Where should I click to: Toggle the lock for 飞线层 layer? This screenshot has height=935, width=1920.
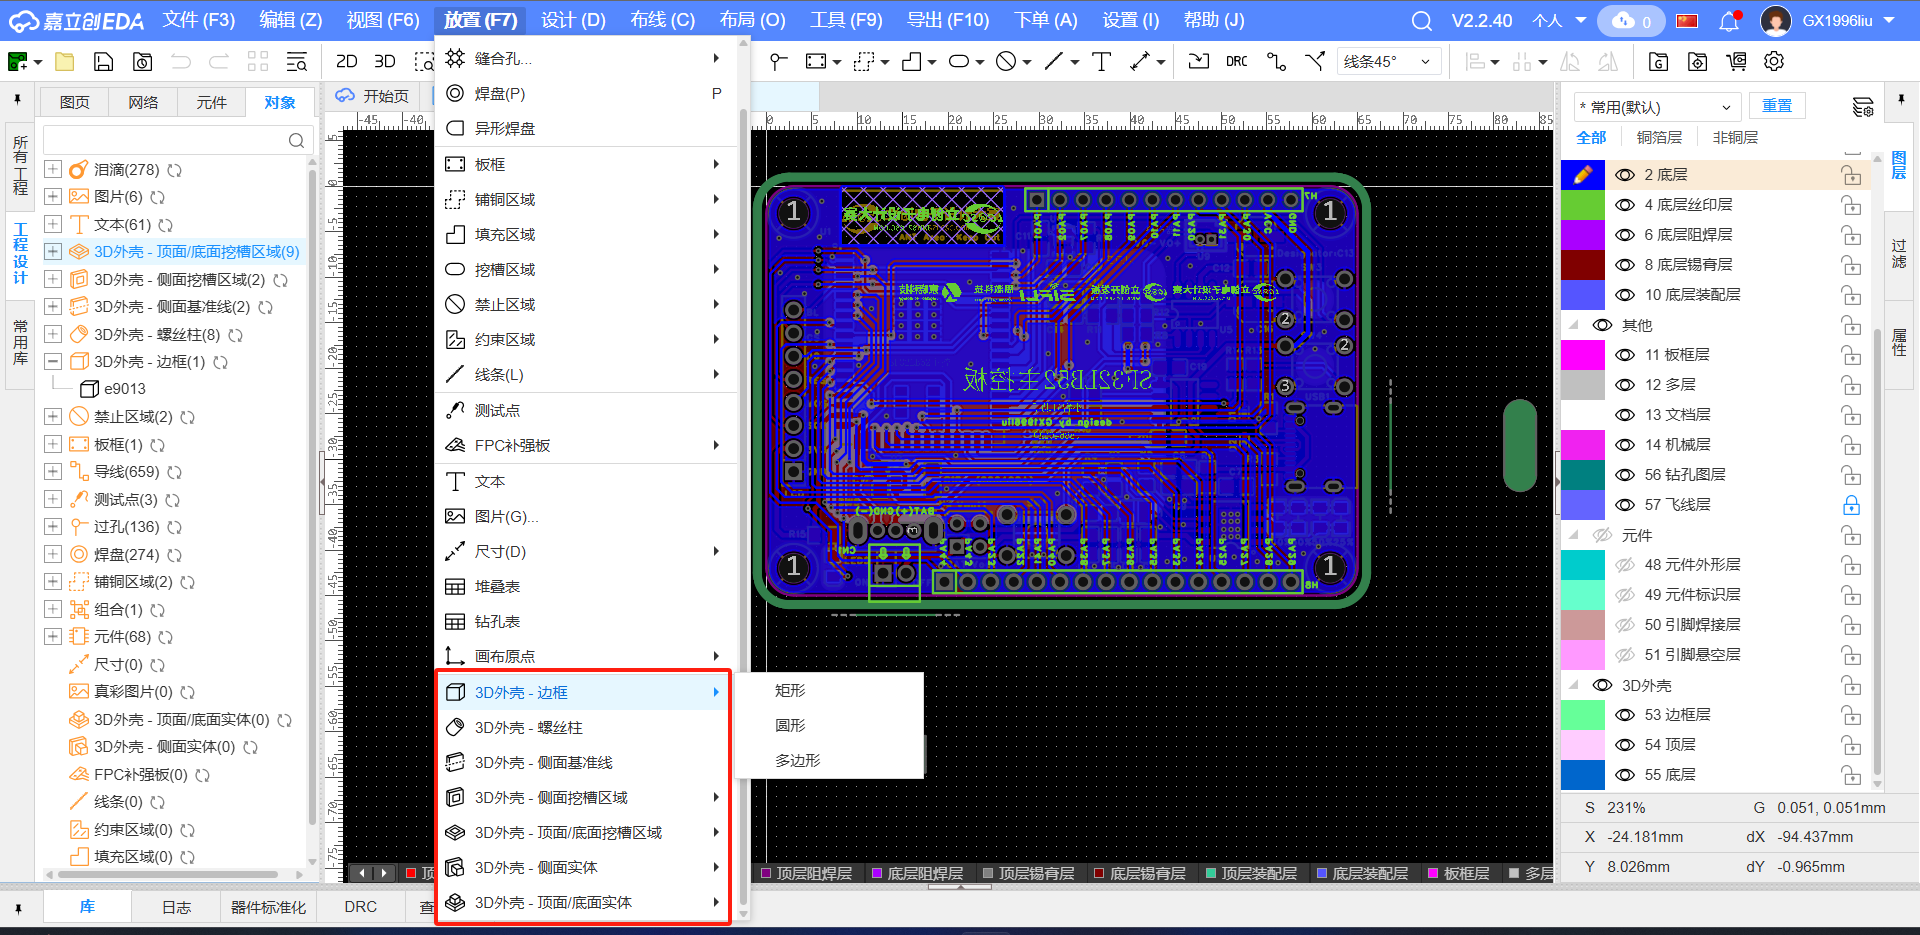click(x=1851, y=505)
